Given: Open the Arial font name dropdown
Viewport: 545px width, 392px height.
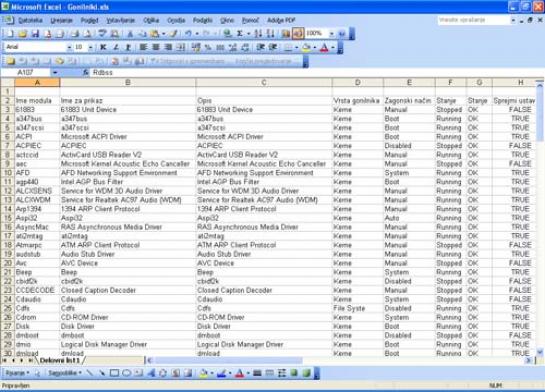Looking at the screenshot, I should pyautogui.click(x=70, y=47).
